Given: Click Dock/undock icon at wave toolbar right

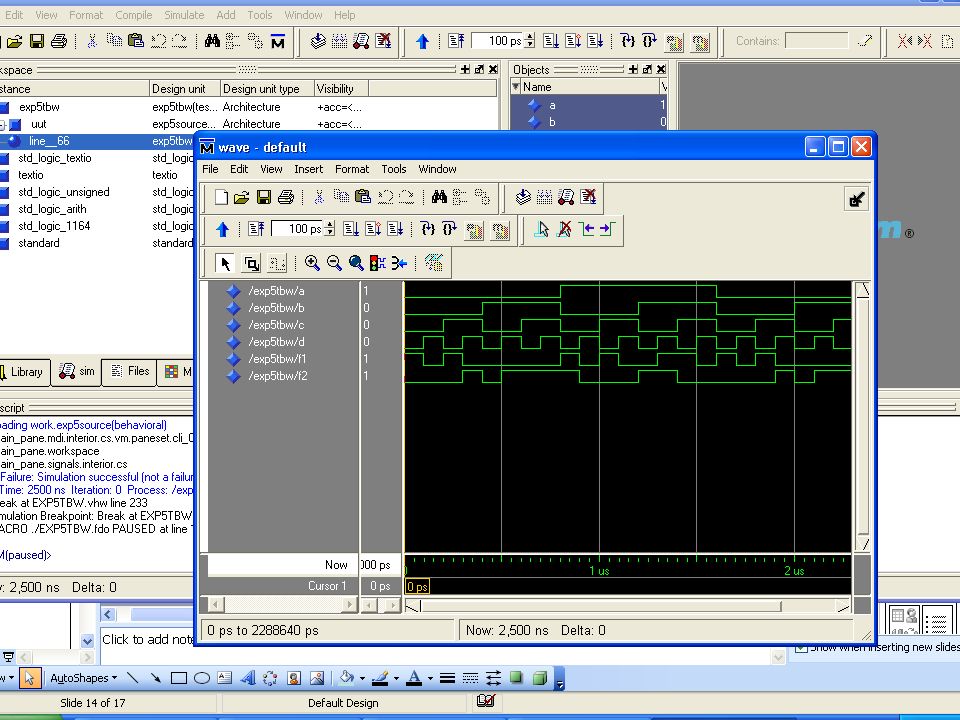Looking at the screenshot, I should tap(856, 199).
